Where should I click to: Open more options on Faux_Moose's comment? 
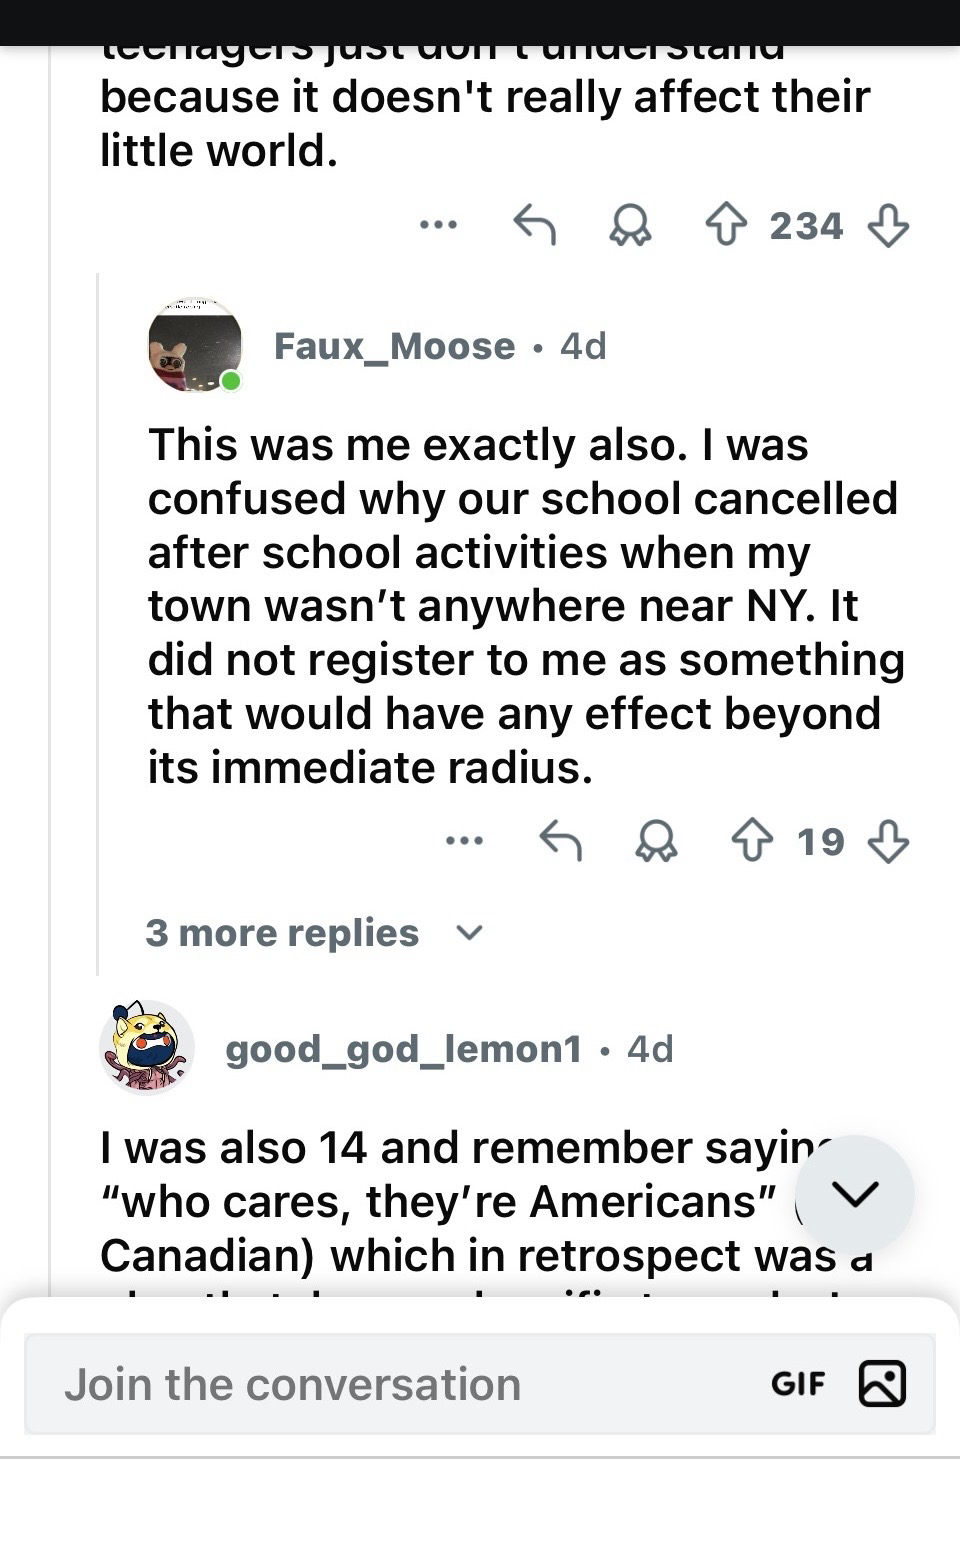pos(464,841)
